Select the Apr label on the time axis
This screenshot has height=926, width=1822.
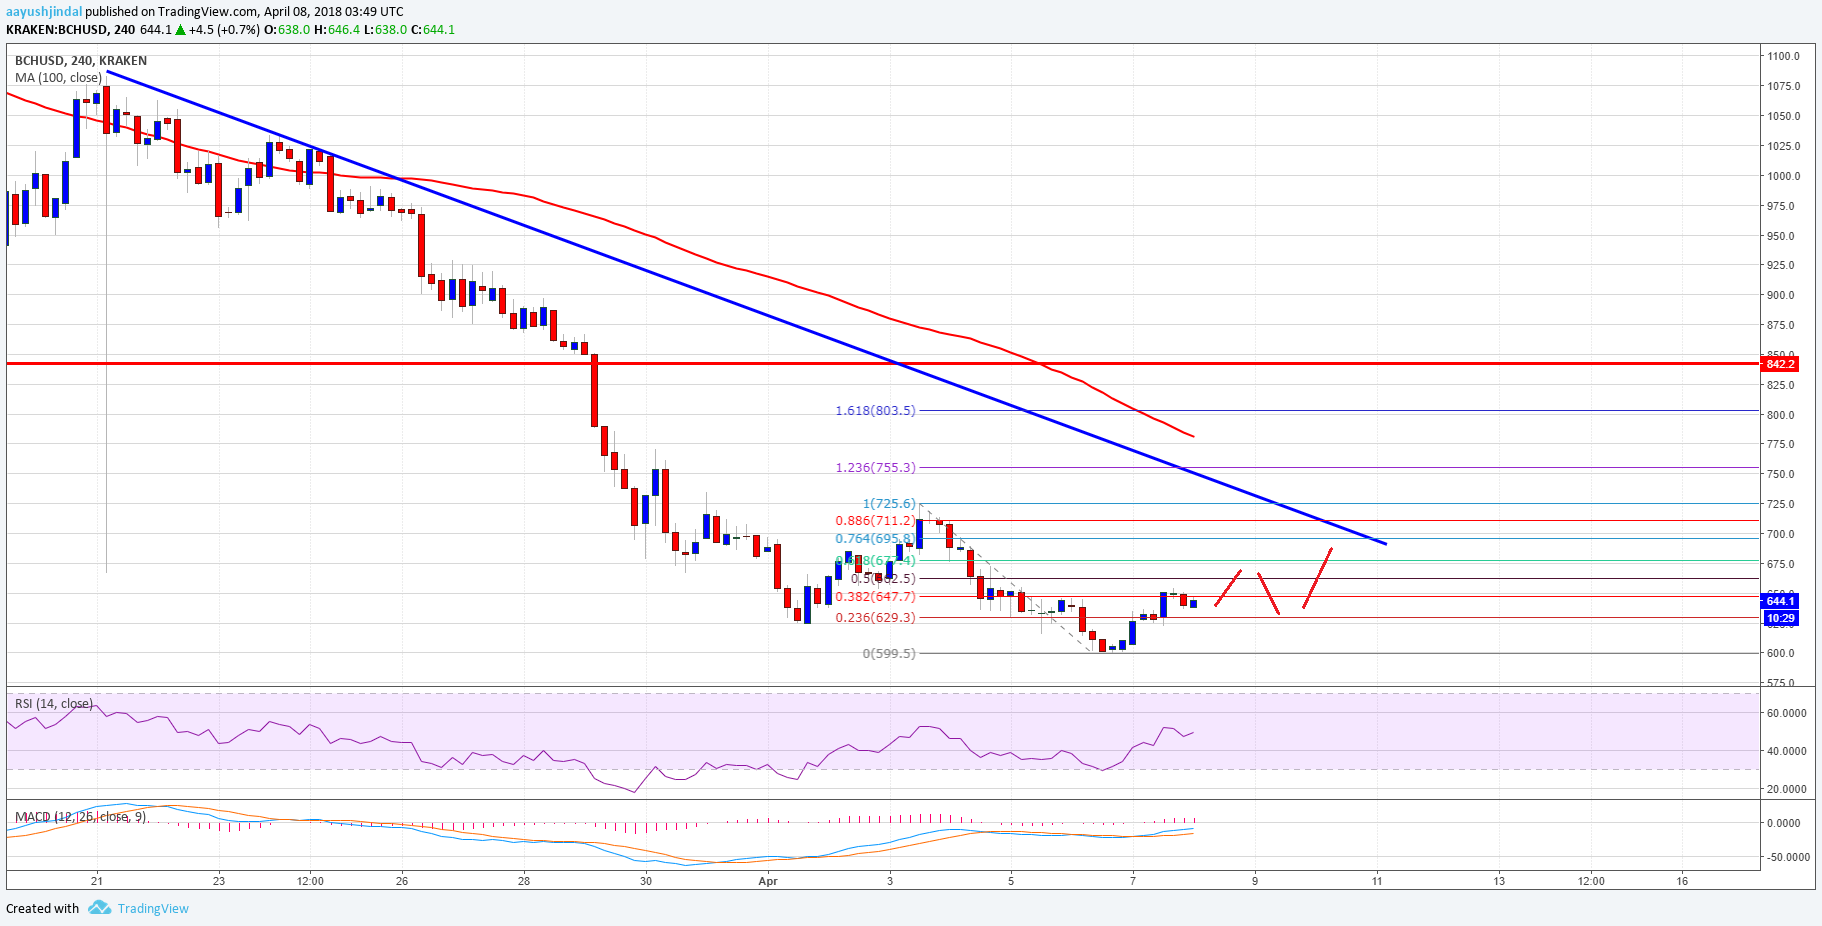point(768,882)
